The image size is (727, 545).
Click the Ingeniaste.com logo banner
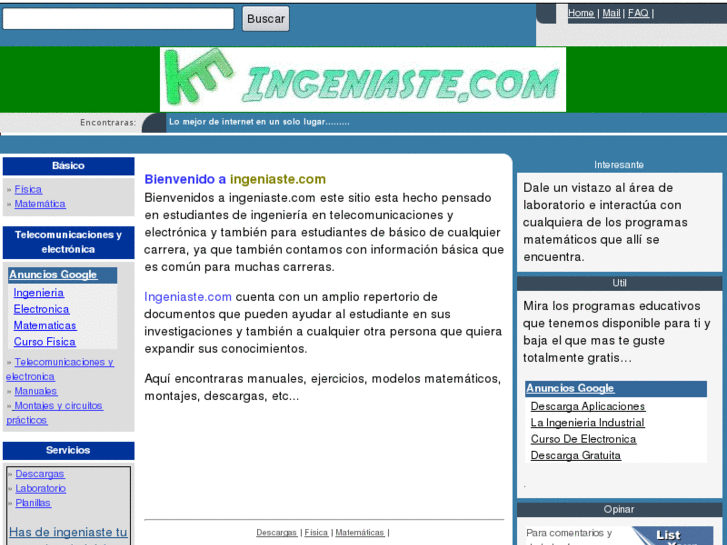point(363,79)
